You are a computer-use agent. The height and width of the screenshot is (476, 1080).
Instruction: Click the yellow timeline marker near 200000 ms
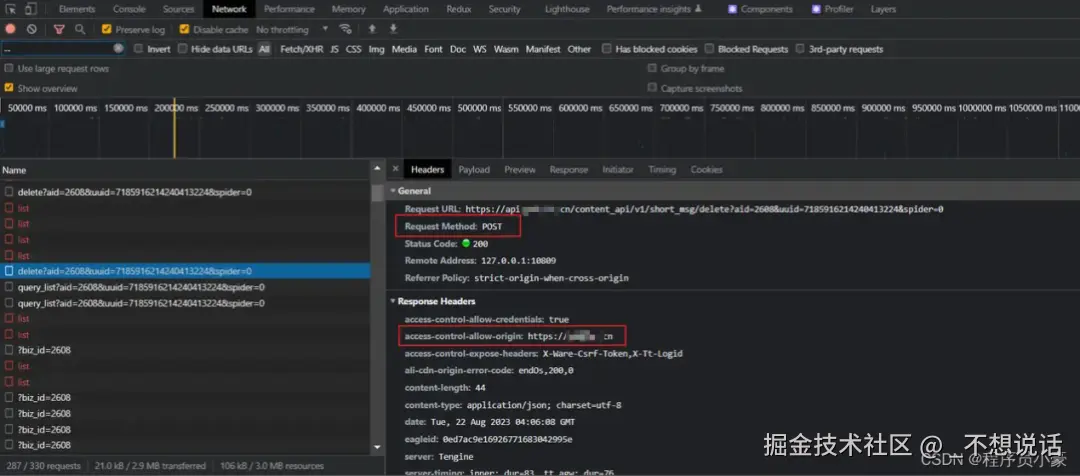pos(174,128)
